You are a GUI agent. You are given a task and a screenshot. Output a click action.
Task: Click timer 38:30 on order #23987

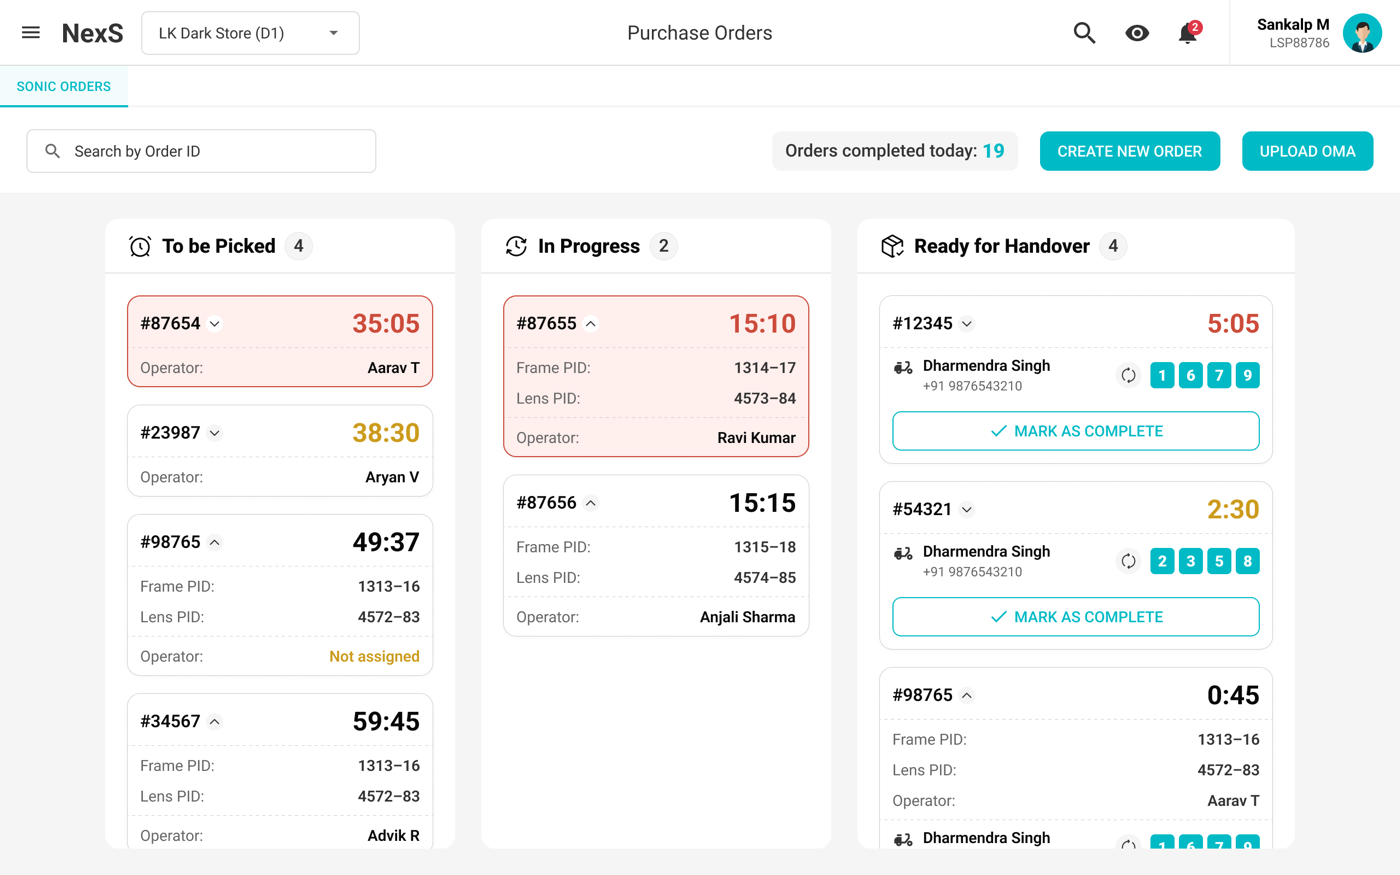(386, 433)
